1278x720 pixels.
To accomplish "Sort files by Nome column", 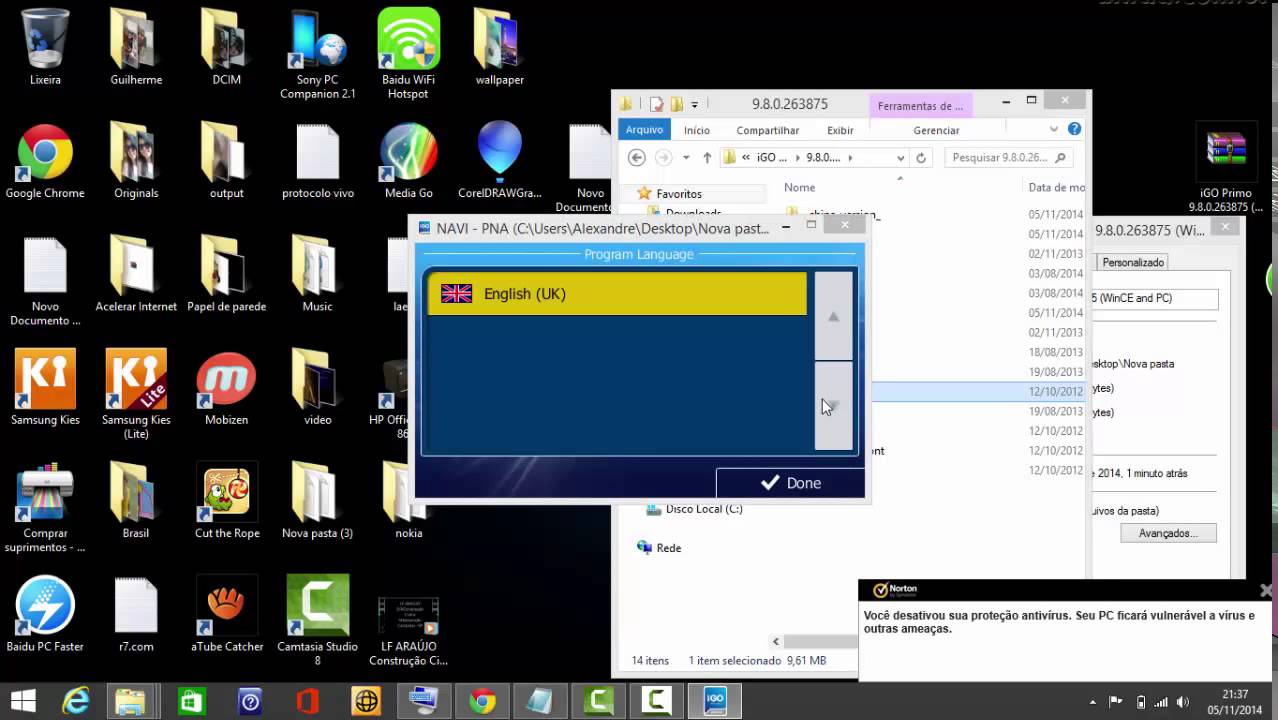I will click(799, 187).
